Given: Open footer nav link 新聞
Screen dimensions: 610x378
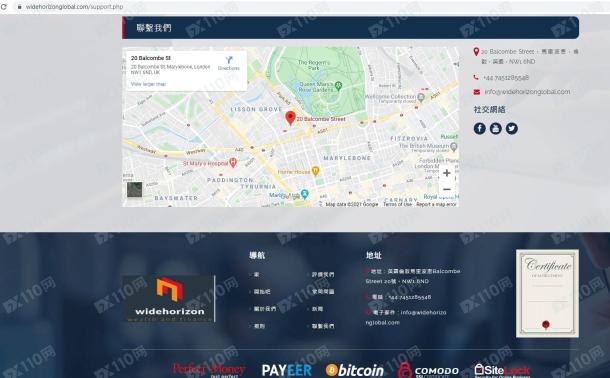Looking at the screenshot, I should (317, 309).
